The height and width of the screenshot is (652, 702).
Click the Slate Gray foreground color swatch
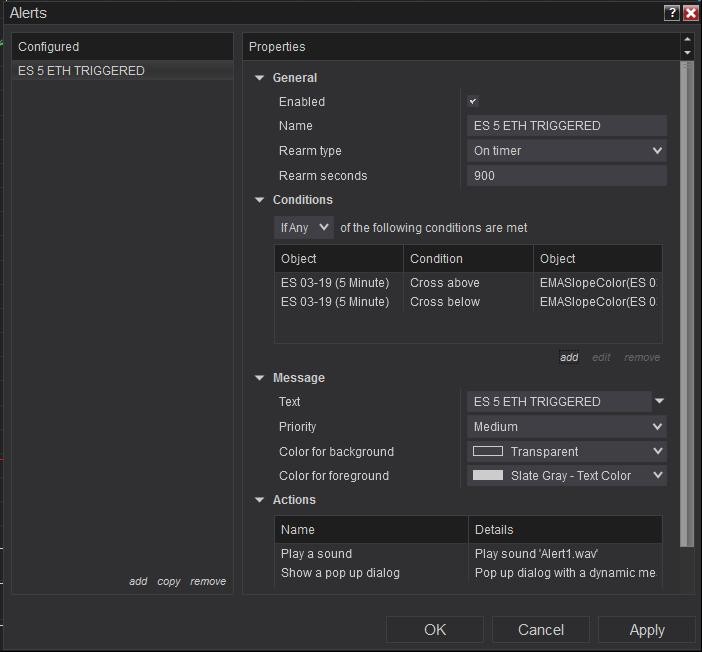click(488, 475)
